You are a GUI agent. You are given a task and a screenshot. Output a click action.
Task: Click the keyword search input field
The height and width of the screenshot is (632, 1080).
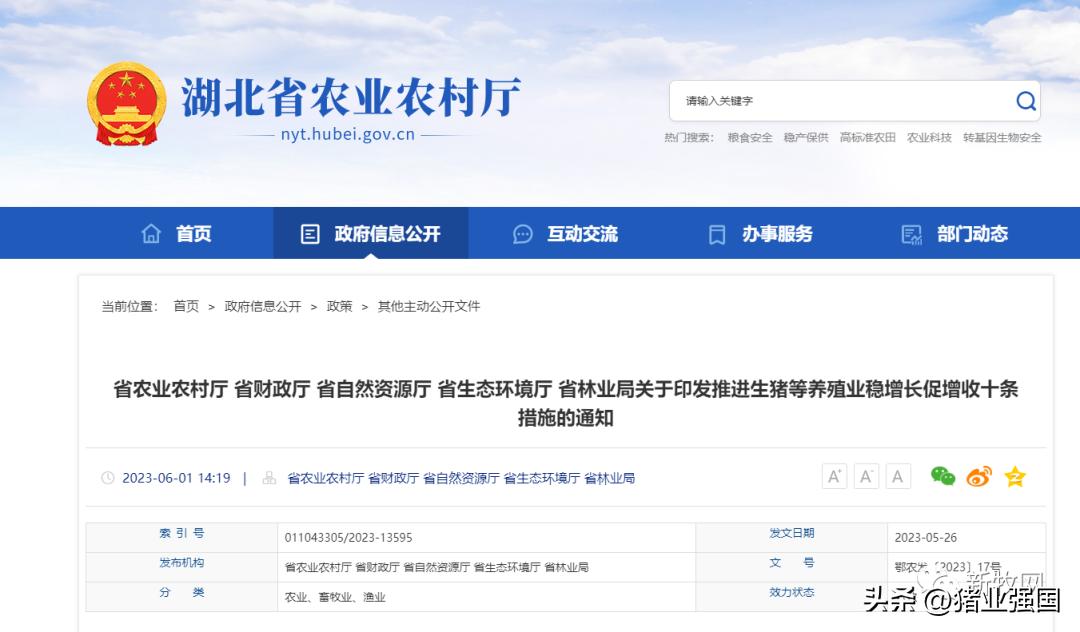[840, 101]
